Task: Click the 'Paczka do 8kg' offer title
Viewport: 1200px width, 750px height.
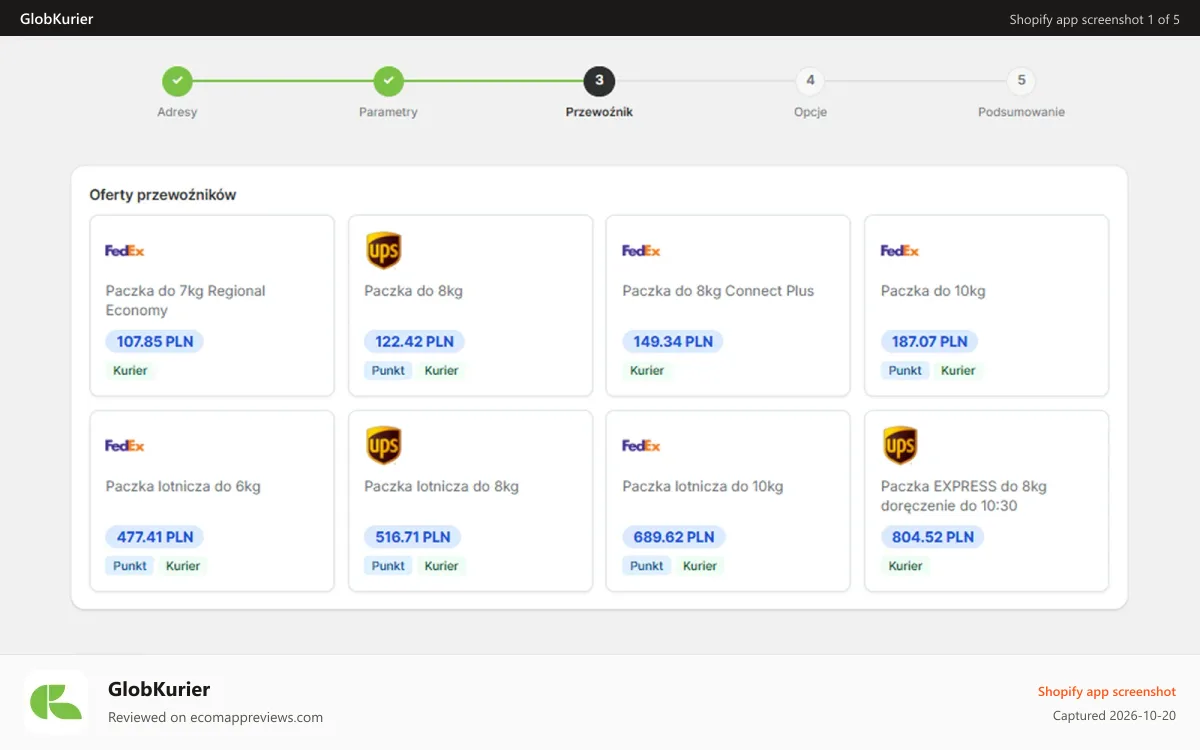Action: [x=413, y=291]
